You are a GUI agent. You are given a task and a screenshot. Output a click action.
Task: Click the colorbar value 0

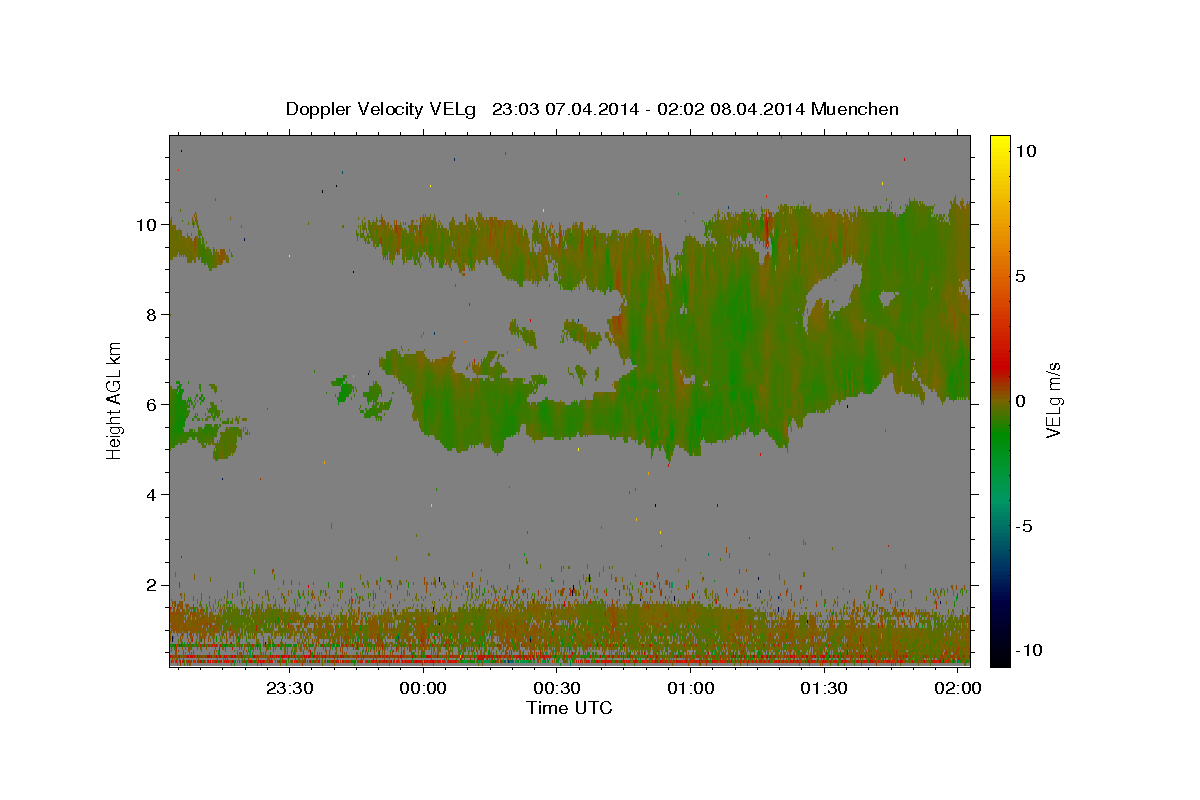[1020, 401]
